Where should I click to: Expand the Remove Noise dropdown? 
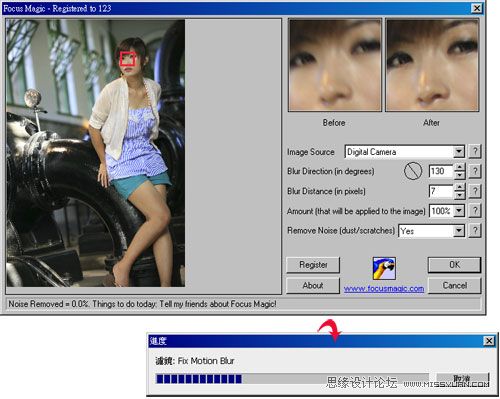459,231
